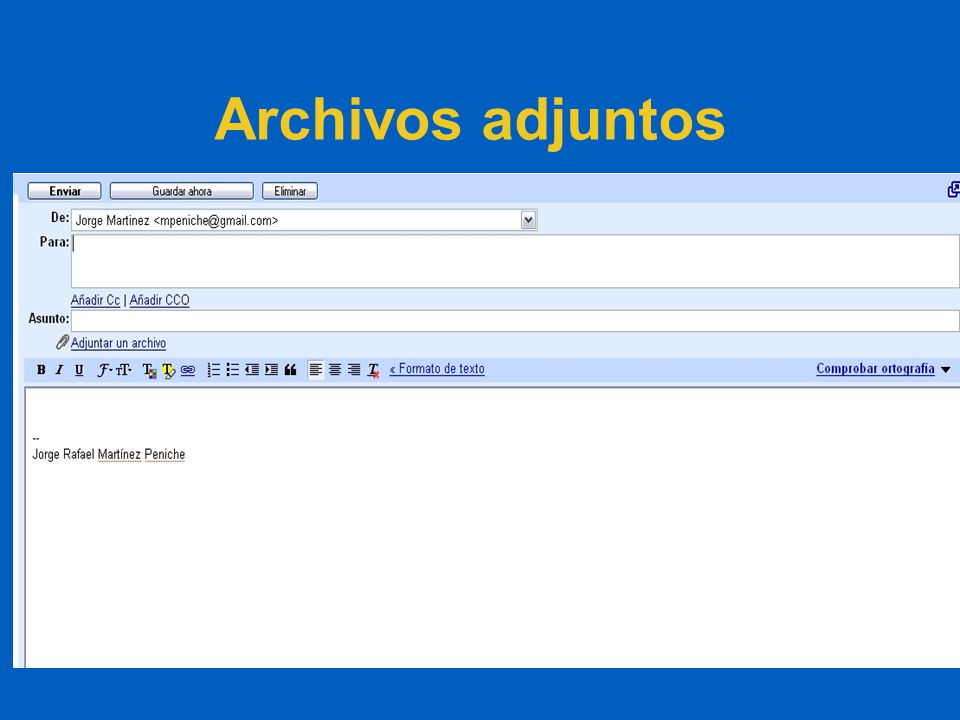
Task: Click the paperclip attachment icon
Action: pyautogui.click(x=62, y=342)
